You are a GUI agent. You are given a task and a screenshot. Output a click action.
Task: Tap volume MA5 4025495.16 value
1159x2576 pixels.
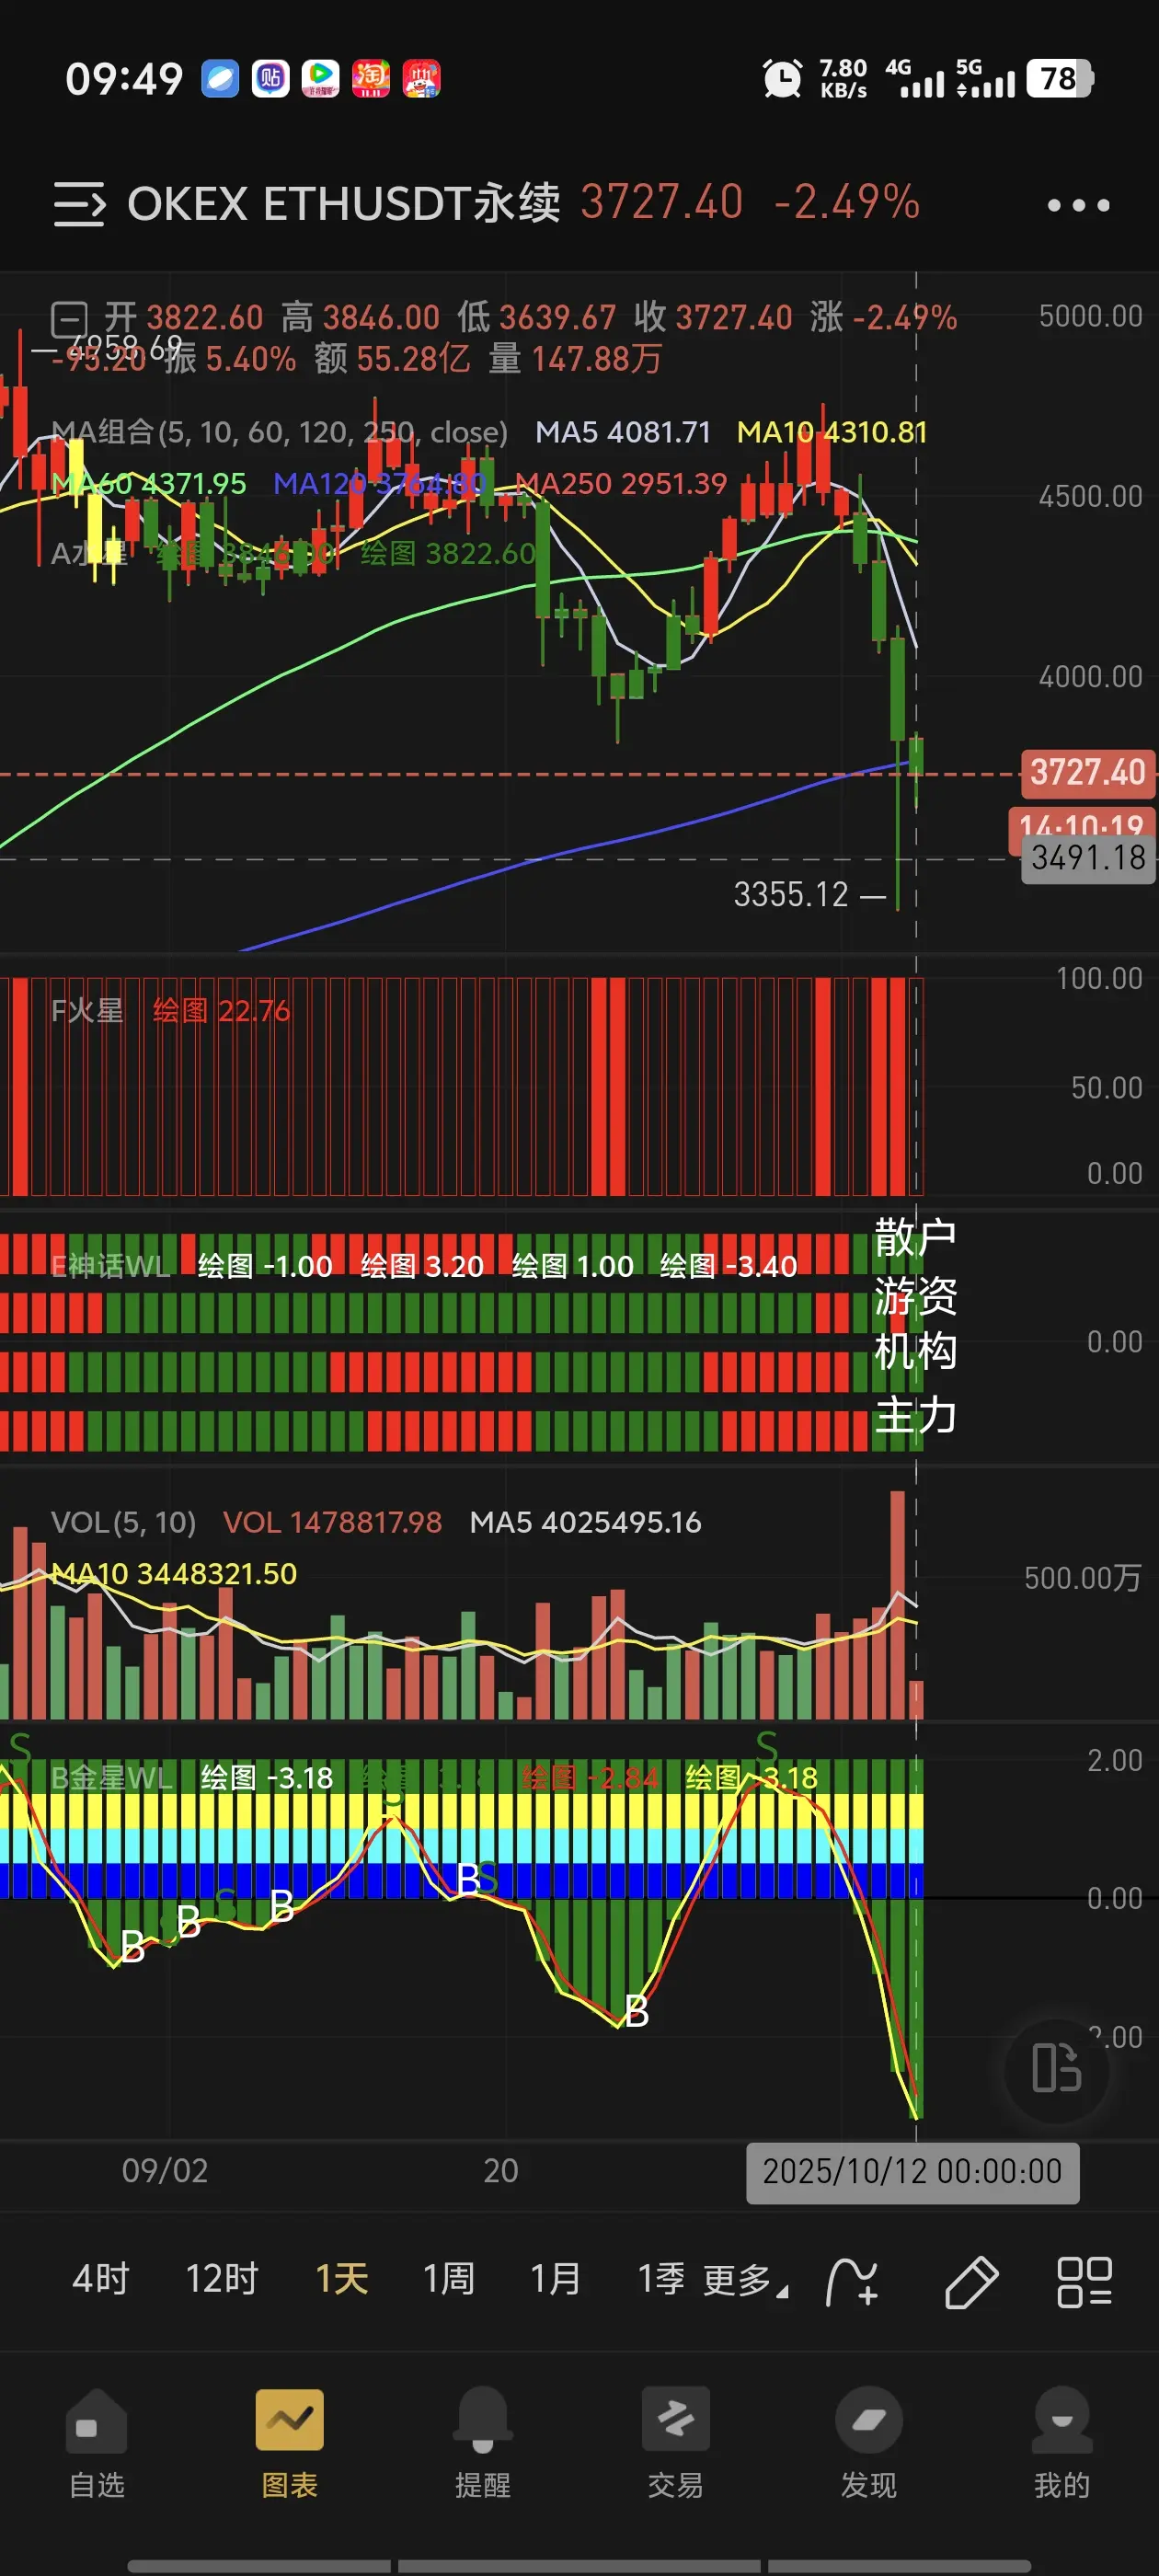click(x=586, y=1522)
